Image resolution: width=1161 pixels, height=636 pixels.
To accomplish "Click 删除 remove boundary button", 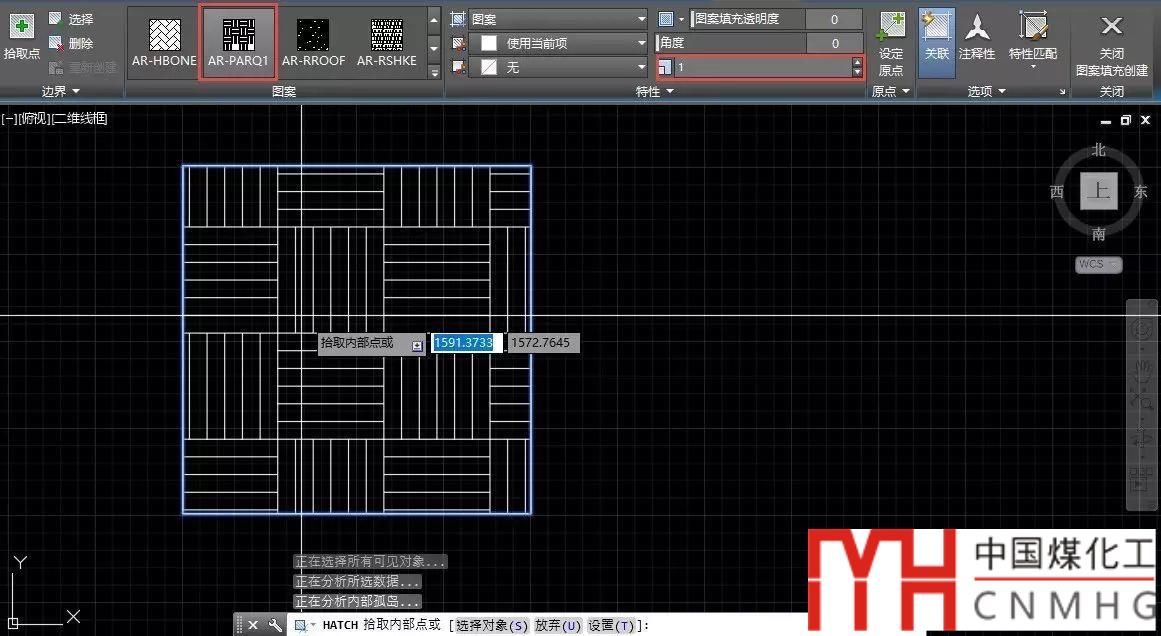I will click(x=72, y=43).
